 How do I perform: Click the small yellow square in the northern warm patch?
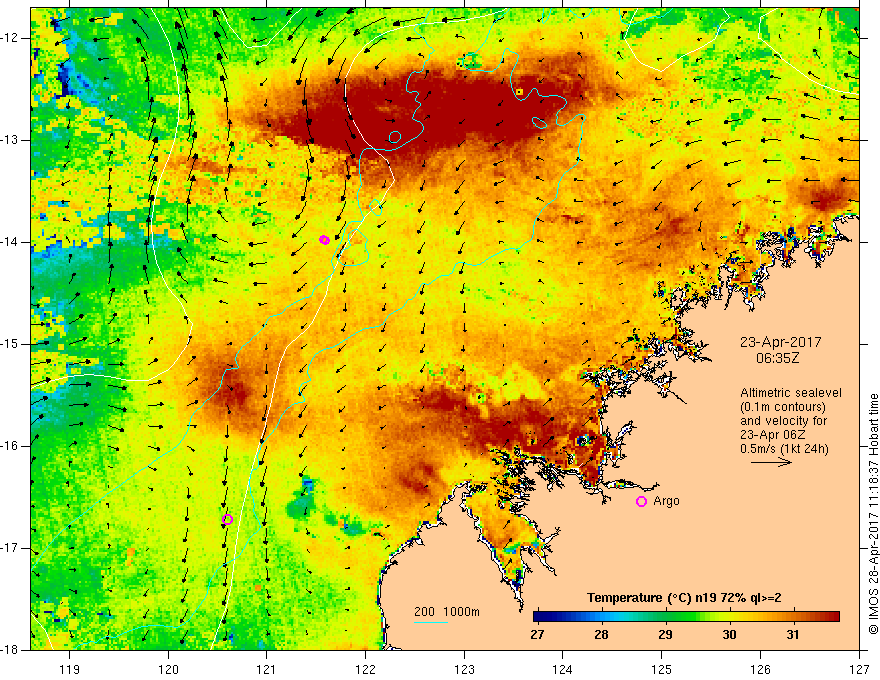pyautogui.click(x=520, y=91)
